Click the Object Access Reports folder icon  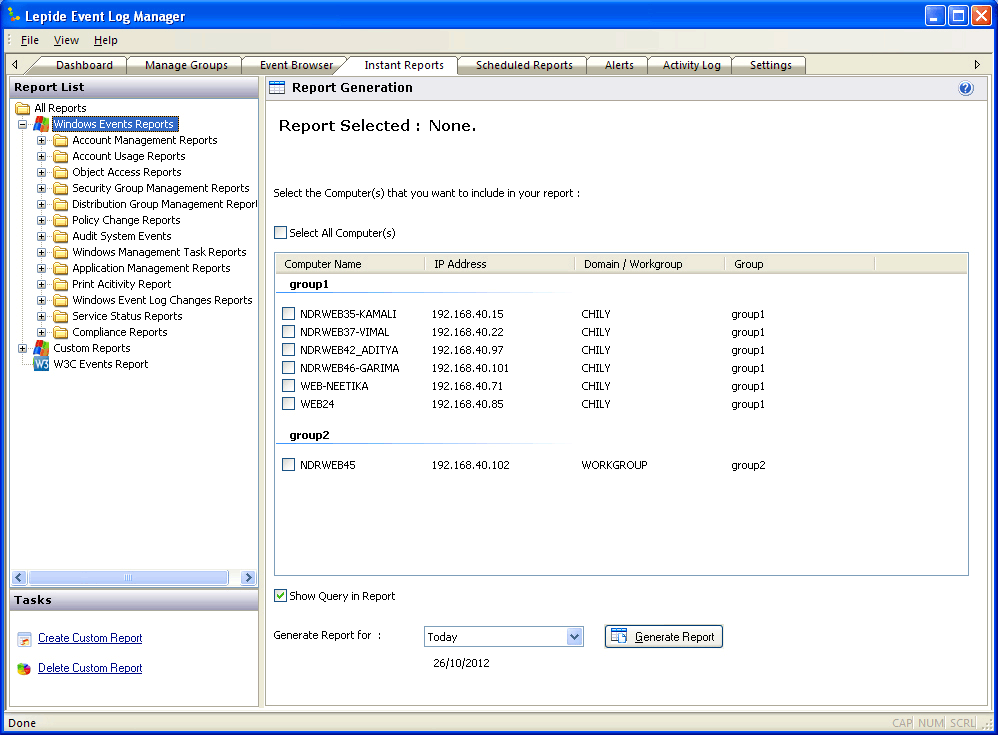tap(61, 172)
